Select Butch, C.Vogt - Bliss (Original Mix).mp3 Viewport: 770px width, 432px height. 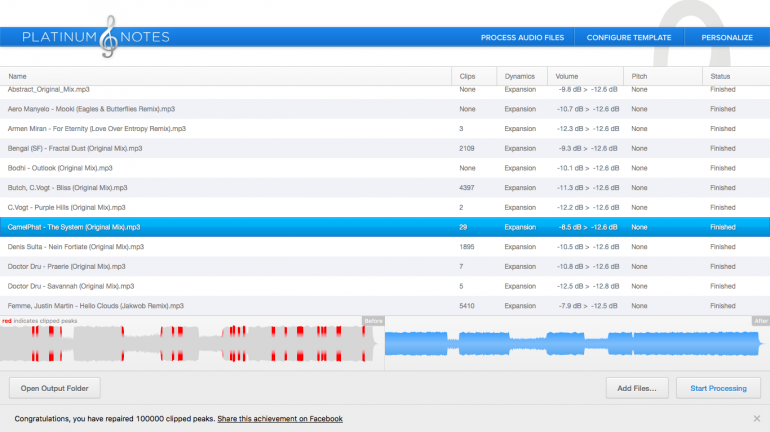point(385,188)
